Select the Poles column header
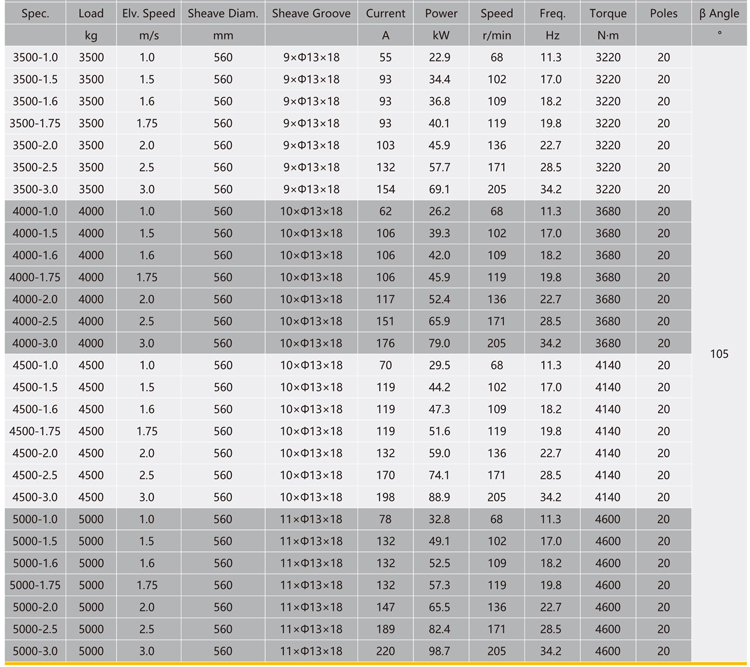Screen dimensions: 750x667 [x=664, y=14]
